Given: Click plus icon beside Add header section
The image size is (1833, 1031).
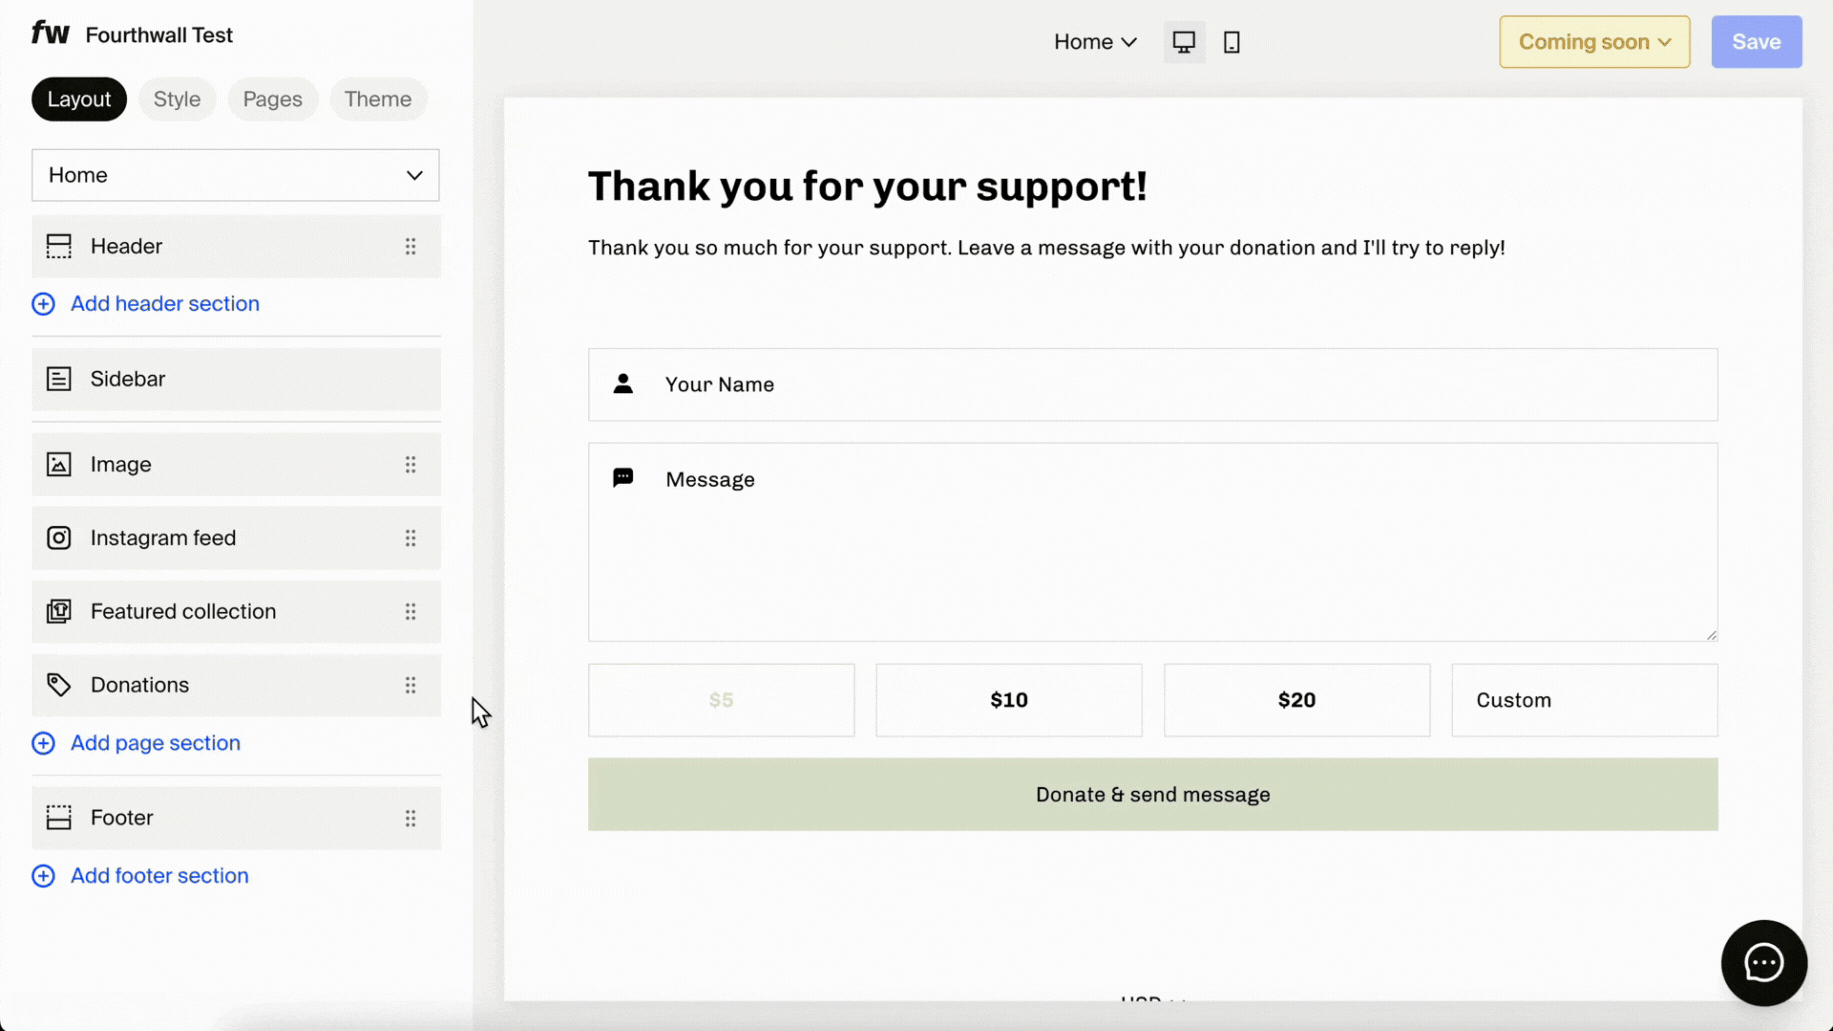Looking at the screenshot, I should 43,304.
